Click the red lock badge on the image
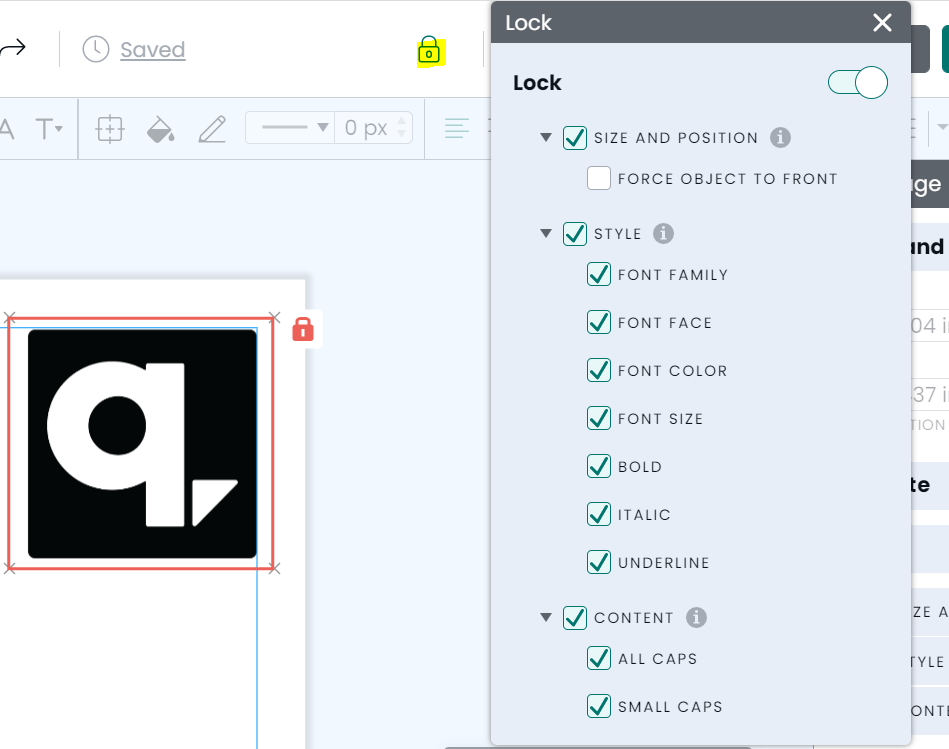 [x=303, y=330]
